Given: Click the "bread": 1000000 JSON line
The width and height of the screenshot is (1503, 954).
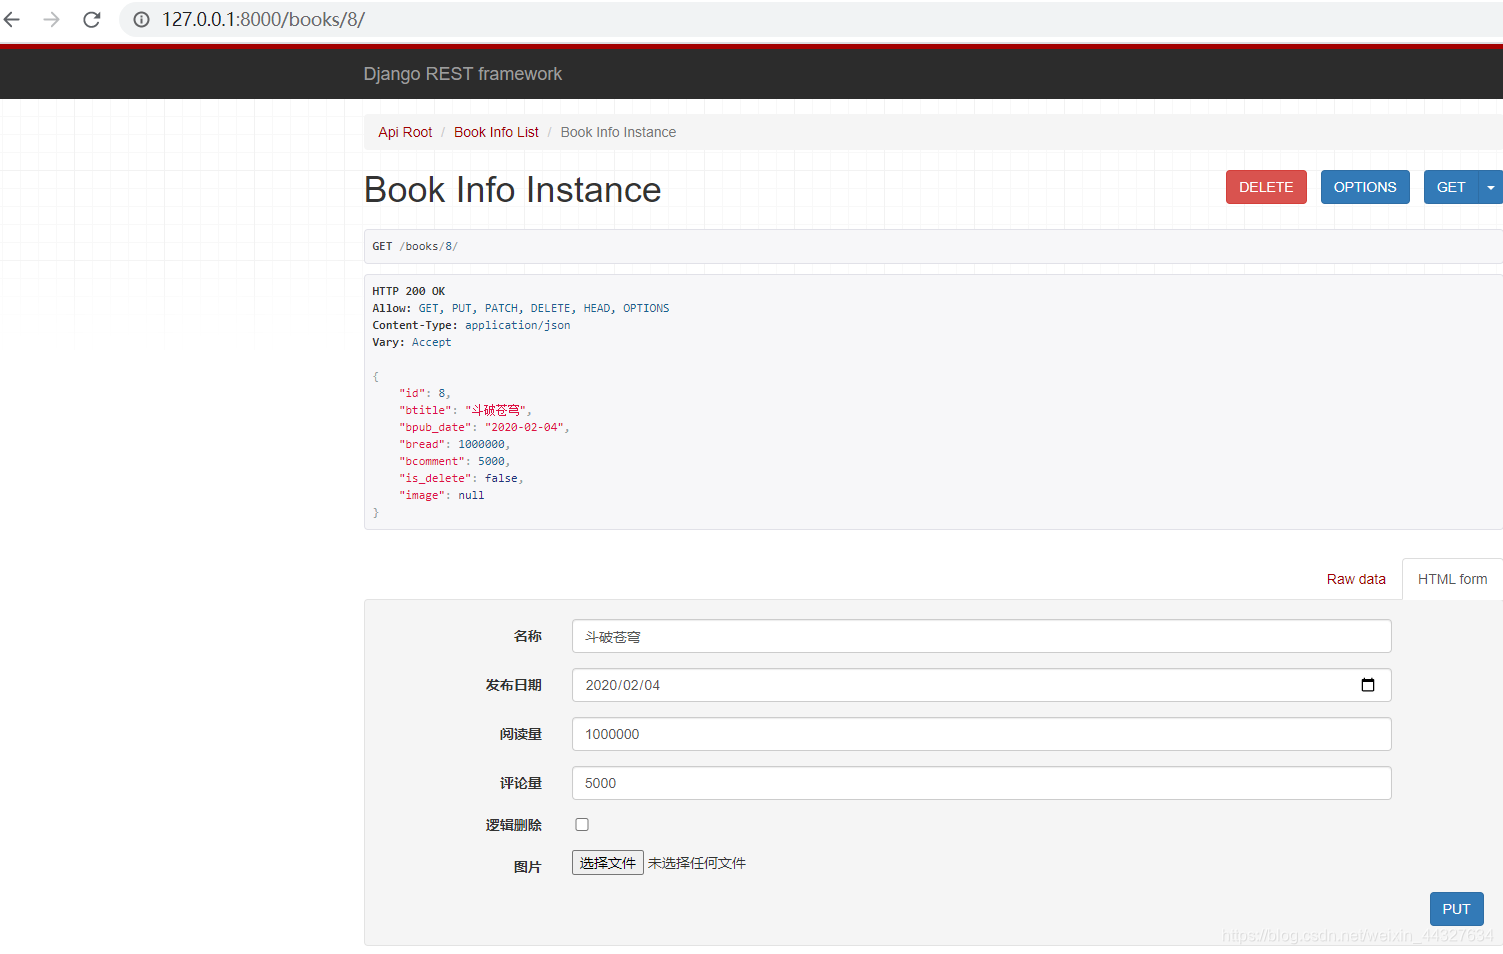Looking at the screenshot, I should [x=454, y=444].
